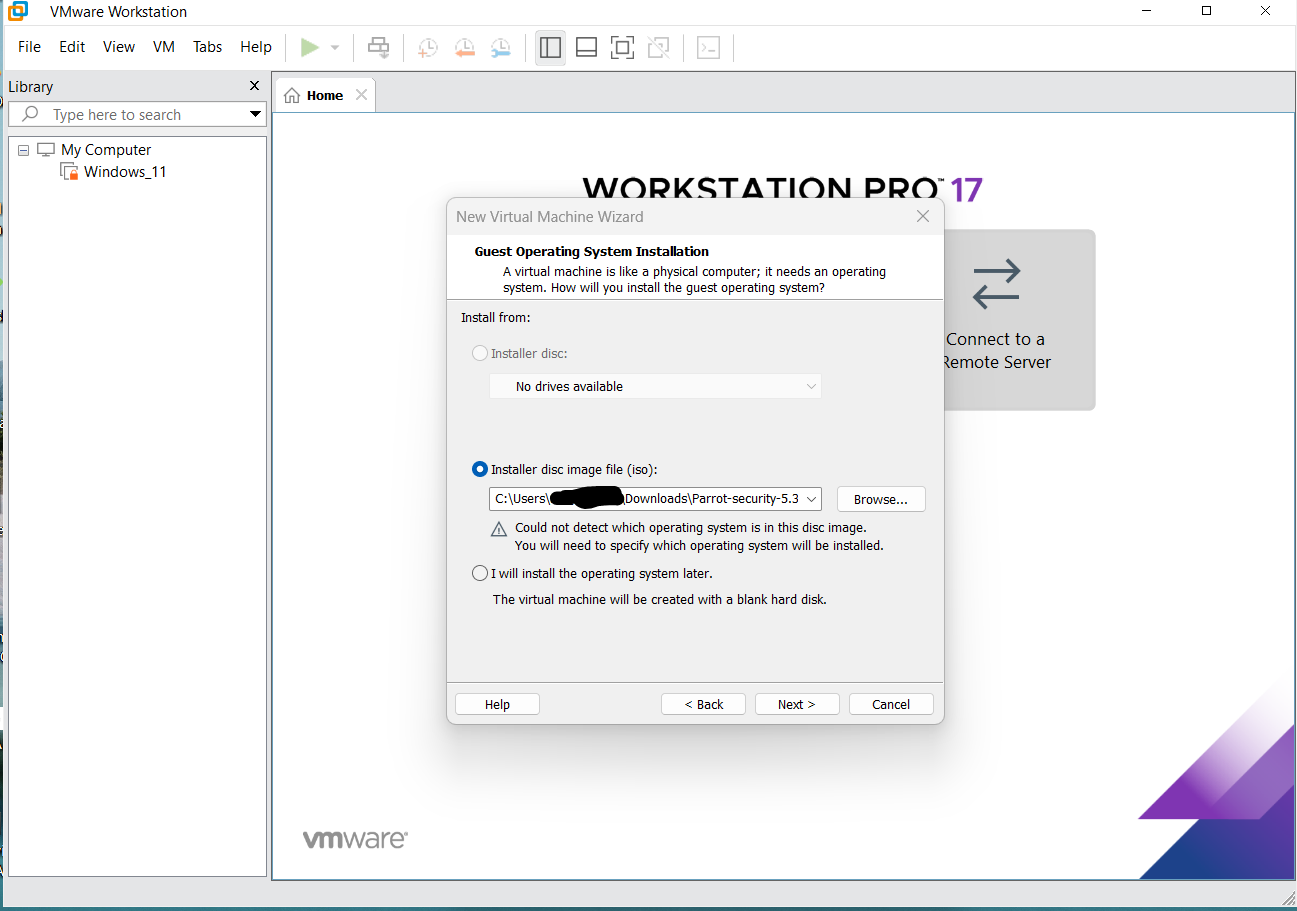
Task: Close the Home tab
Action: tap(361, 95)
